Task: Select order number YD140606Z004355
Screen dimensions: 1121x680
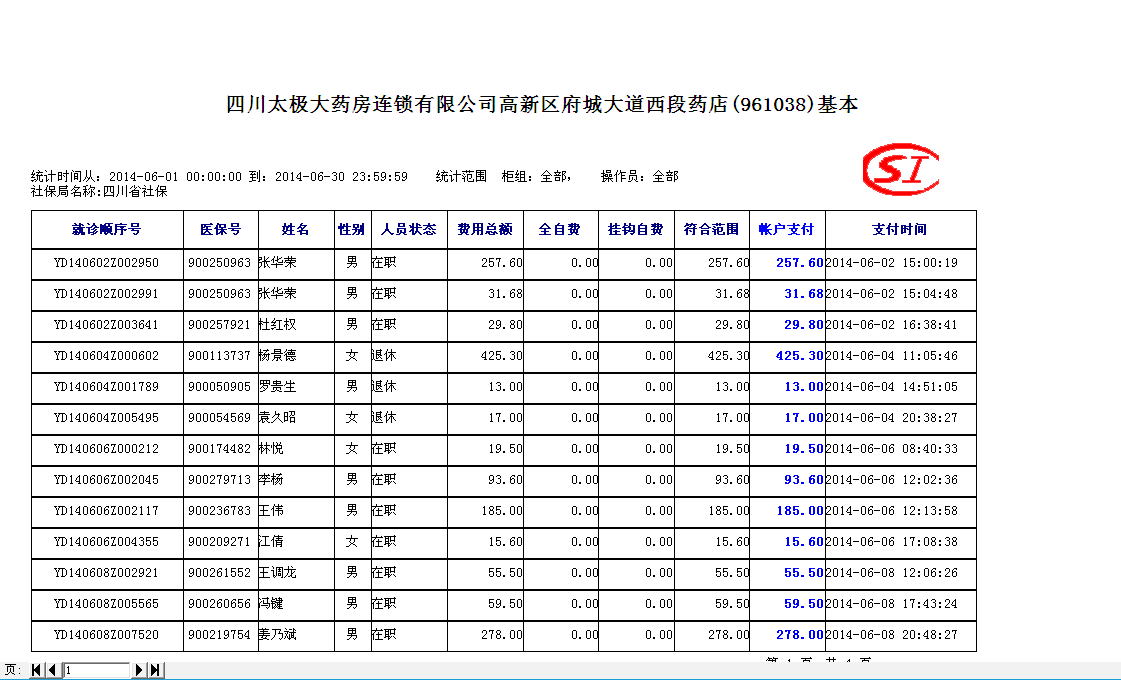Action: tap(107, 542)
